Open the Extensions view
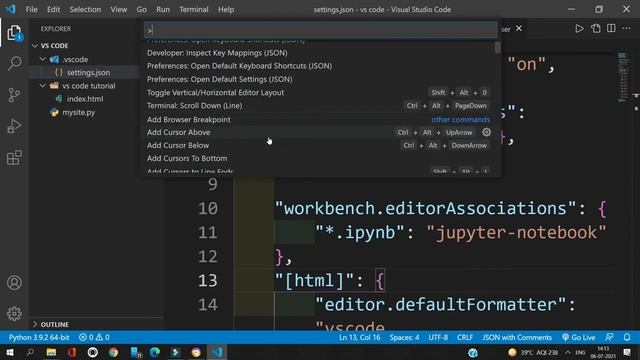Screen dimensions: 640x360 14,158
